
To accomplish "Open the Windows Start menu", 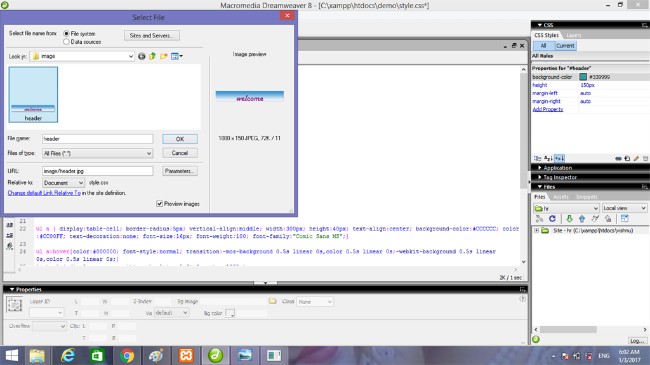I will click(12, 355).
